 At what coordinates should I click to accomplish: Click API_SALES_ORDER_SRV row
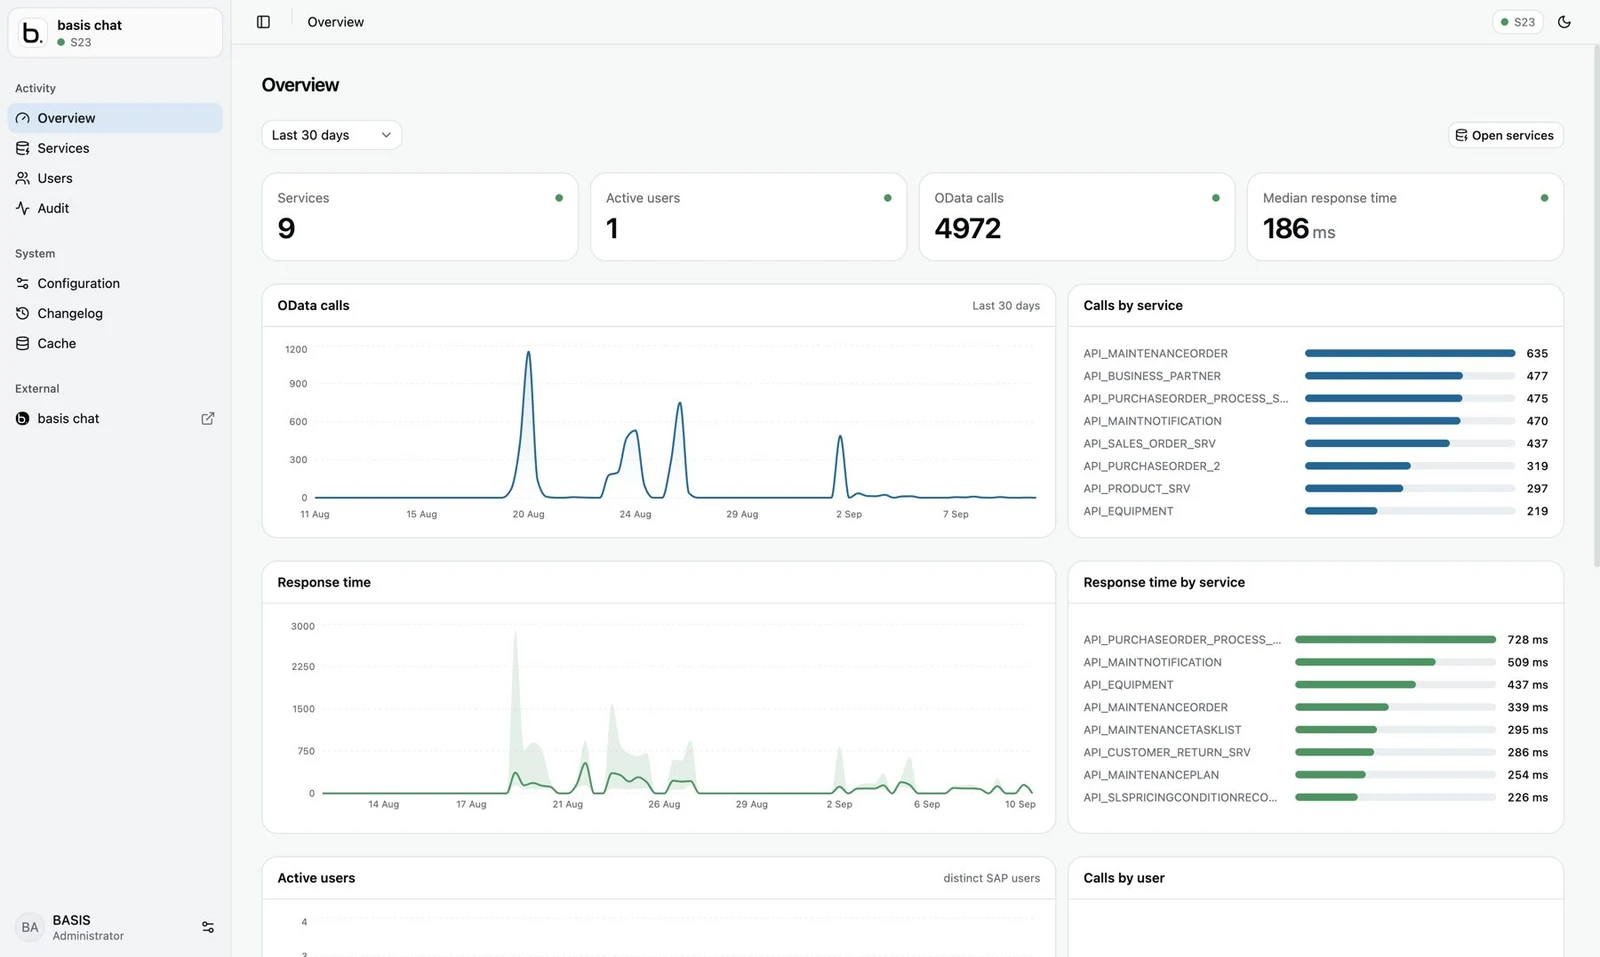pyautogui.click(x=1315, y=443)
